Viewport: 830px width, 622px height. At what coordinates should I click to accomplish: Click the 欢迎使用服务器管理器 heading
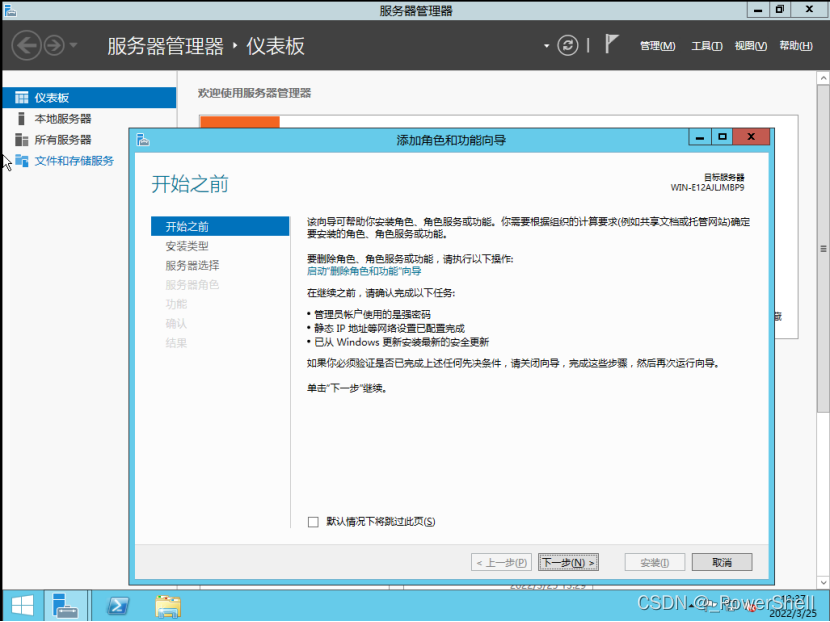[255, 93]
